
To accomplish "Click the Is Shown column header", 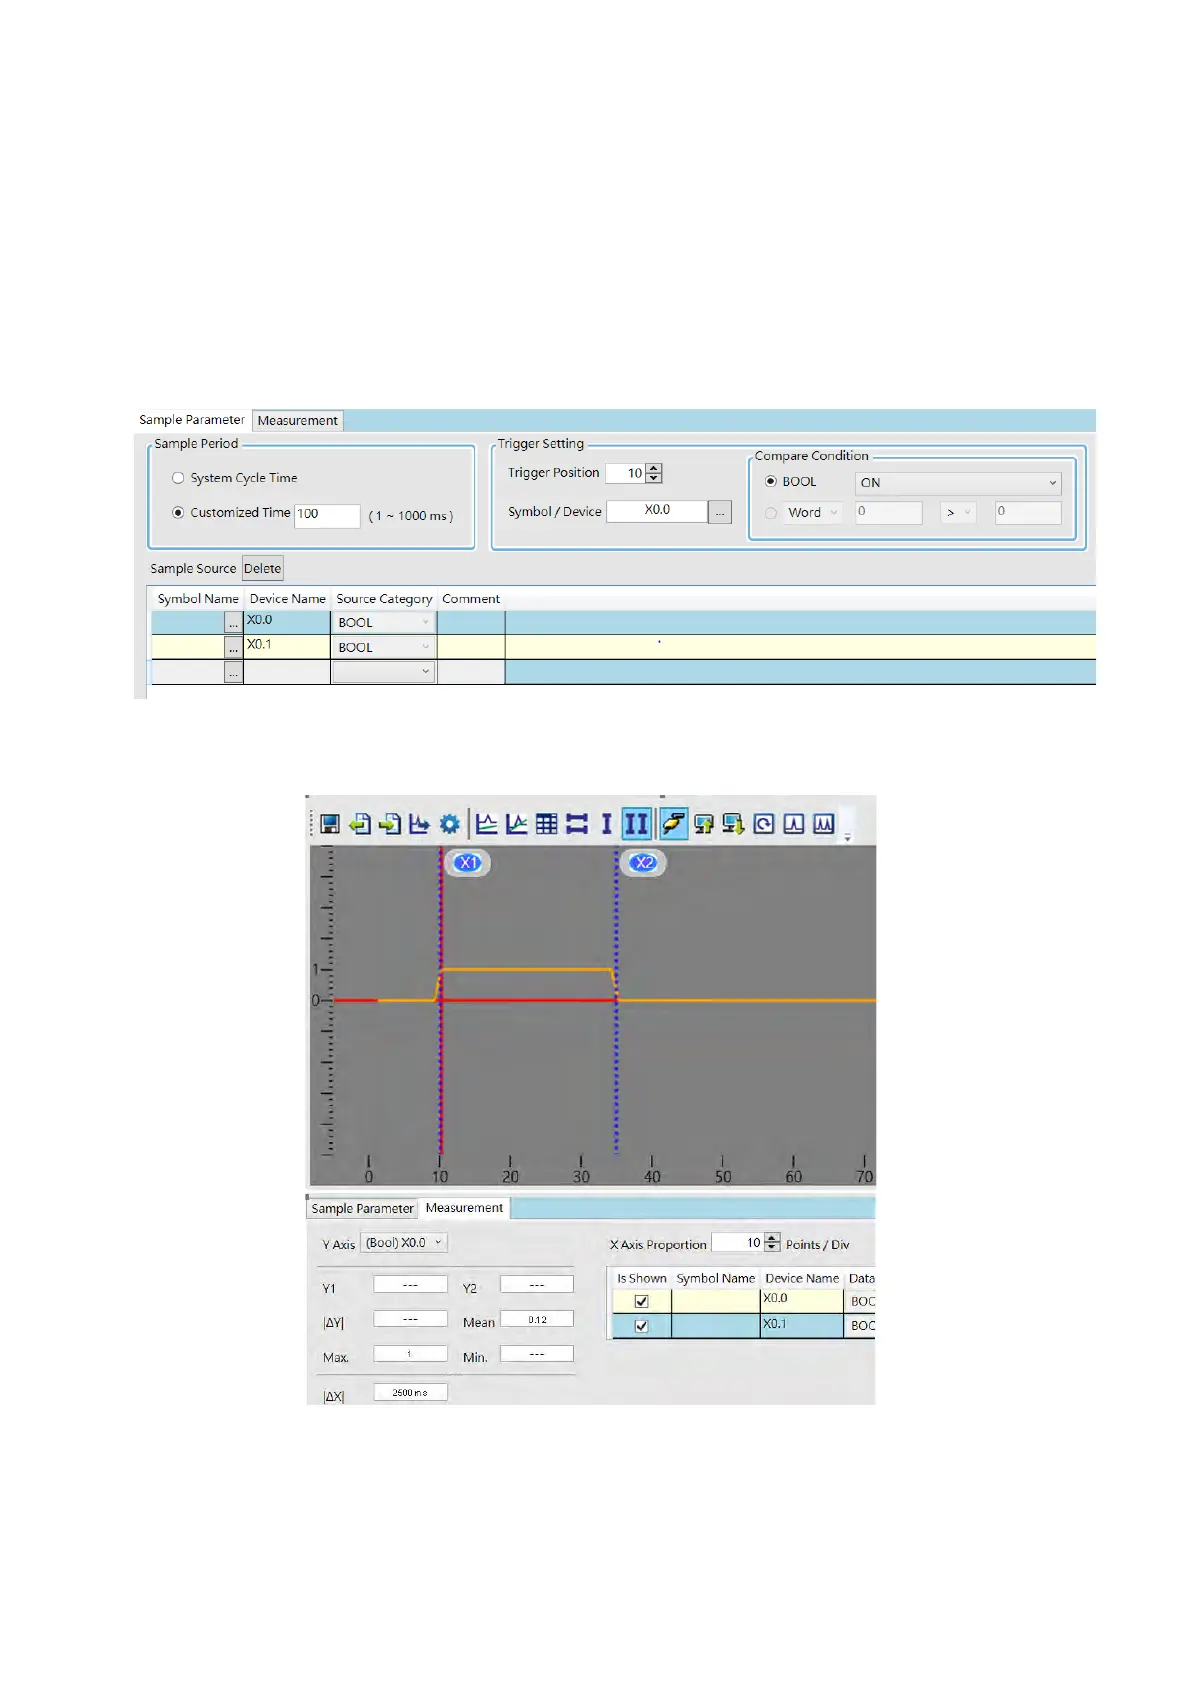I will click(x=641, y=1278).
